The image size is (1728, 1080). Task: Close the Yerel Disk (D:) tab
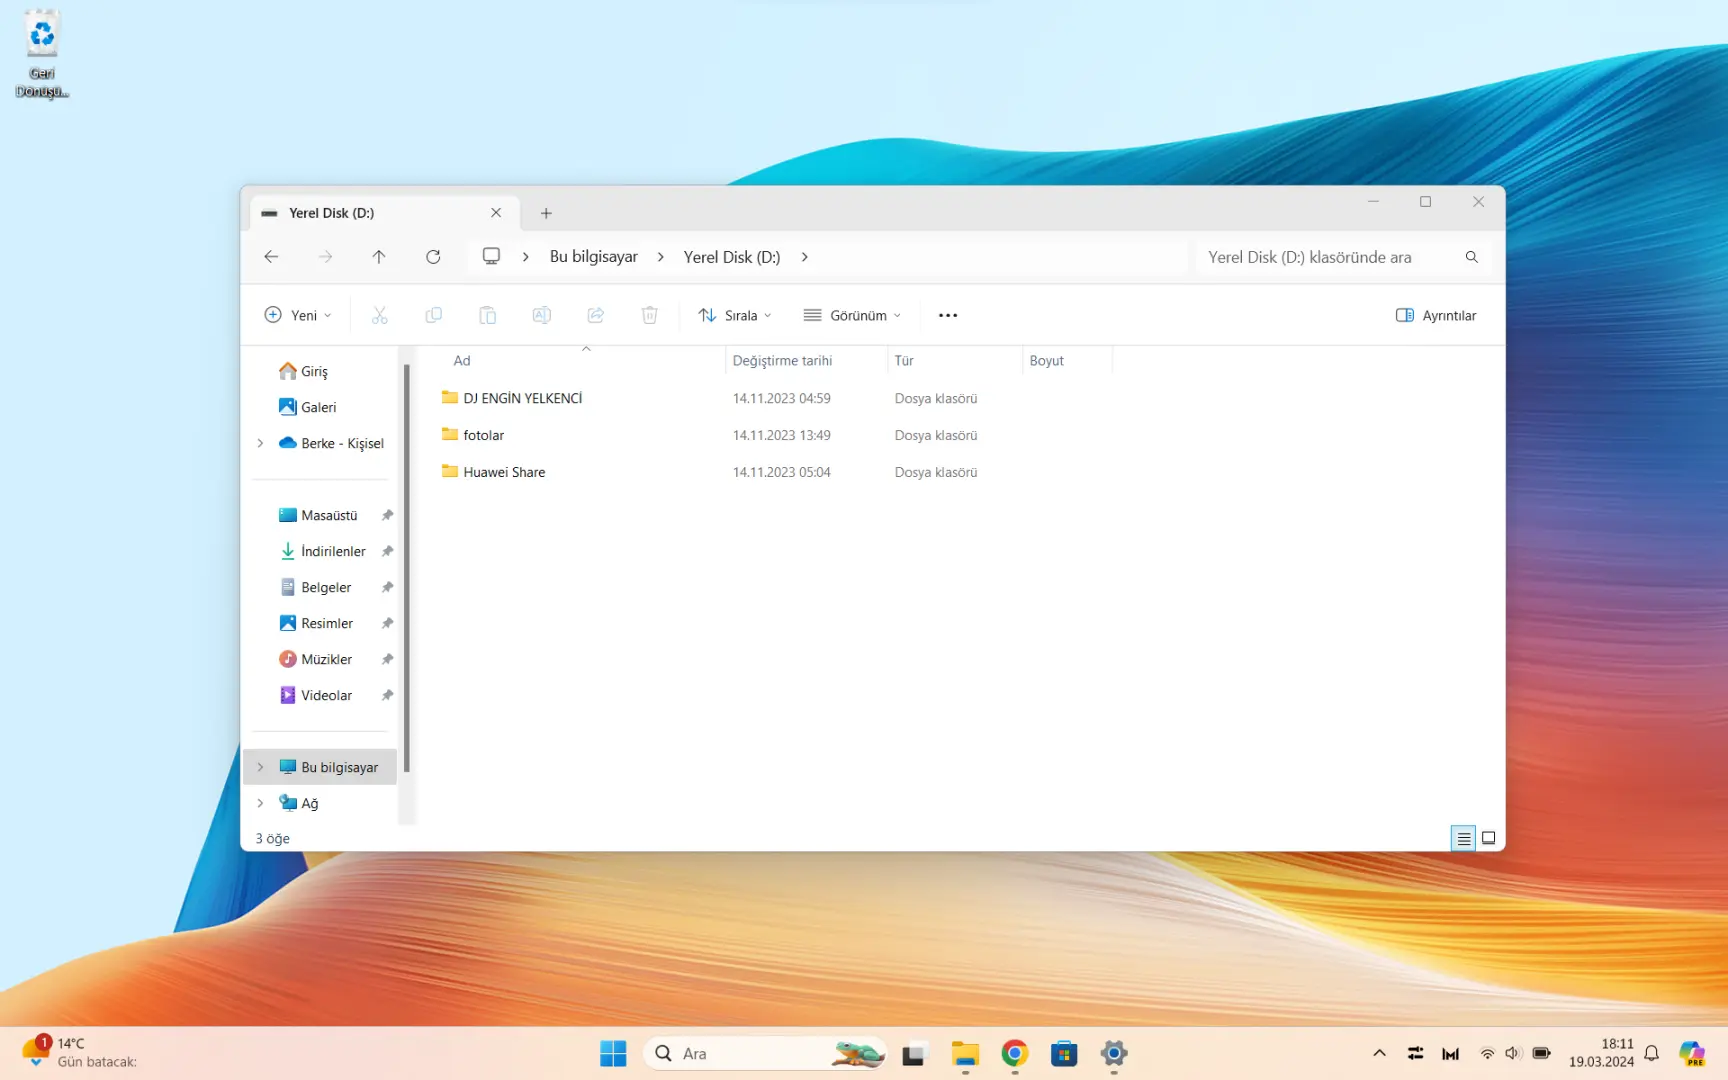(x=496, y=213)
